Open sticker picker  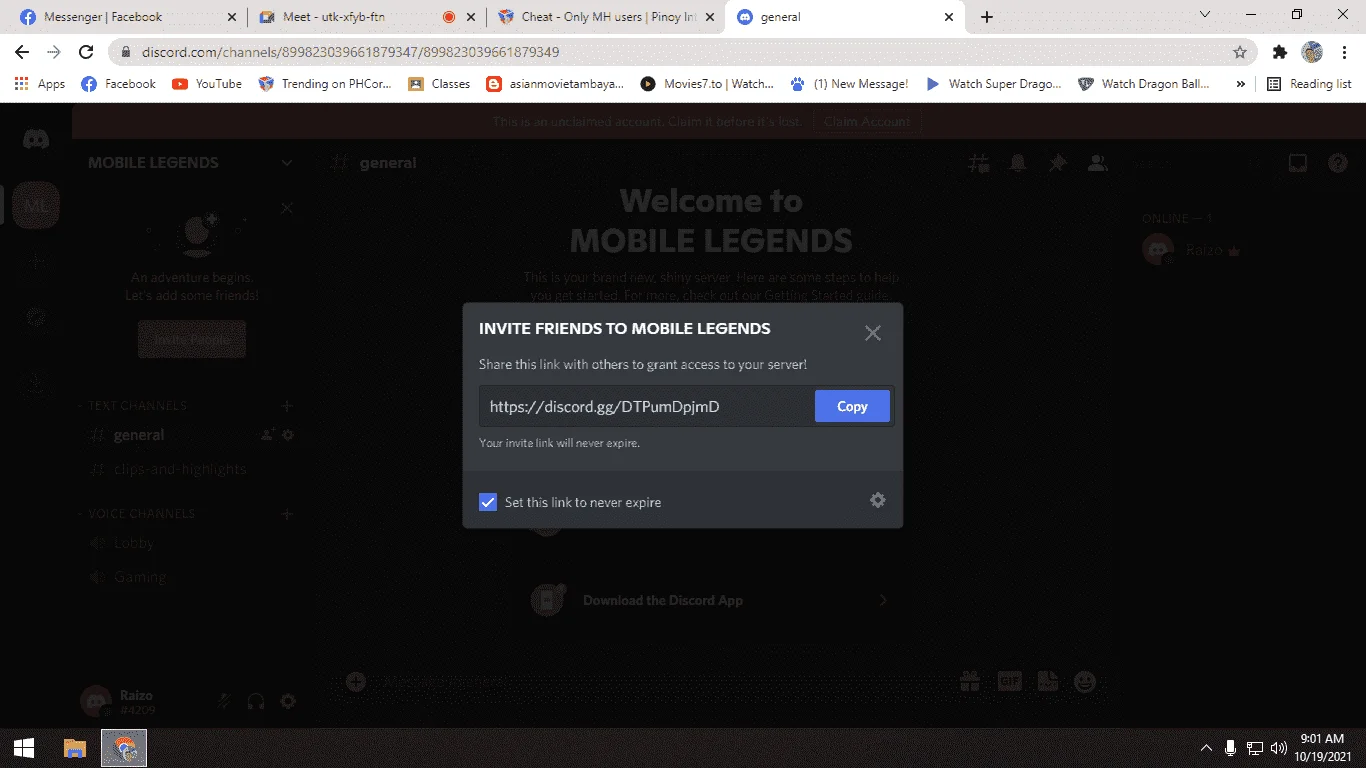coord(1047,682)
